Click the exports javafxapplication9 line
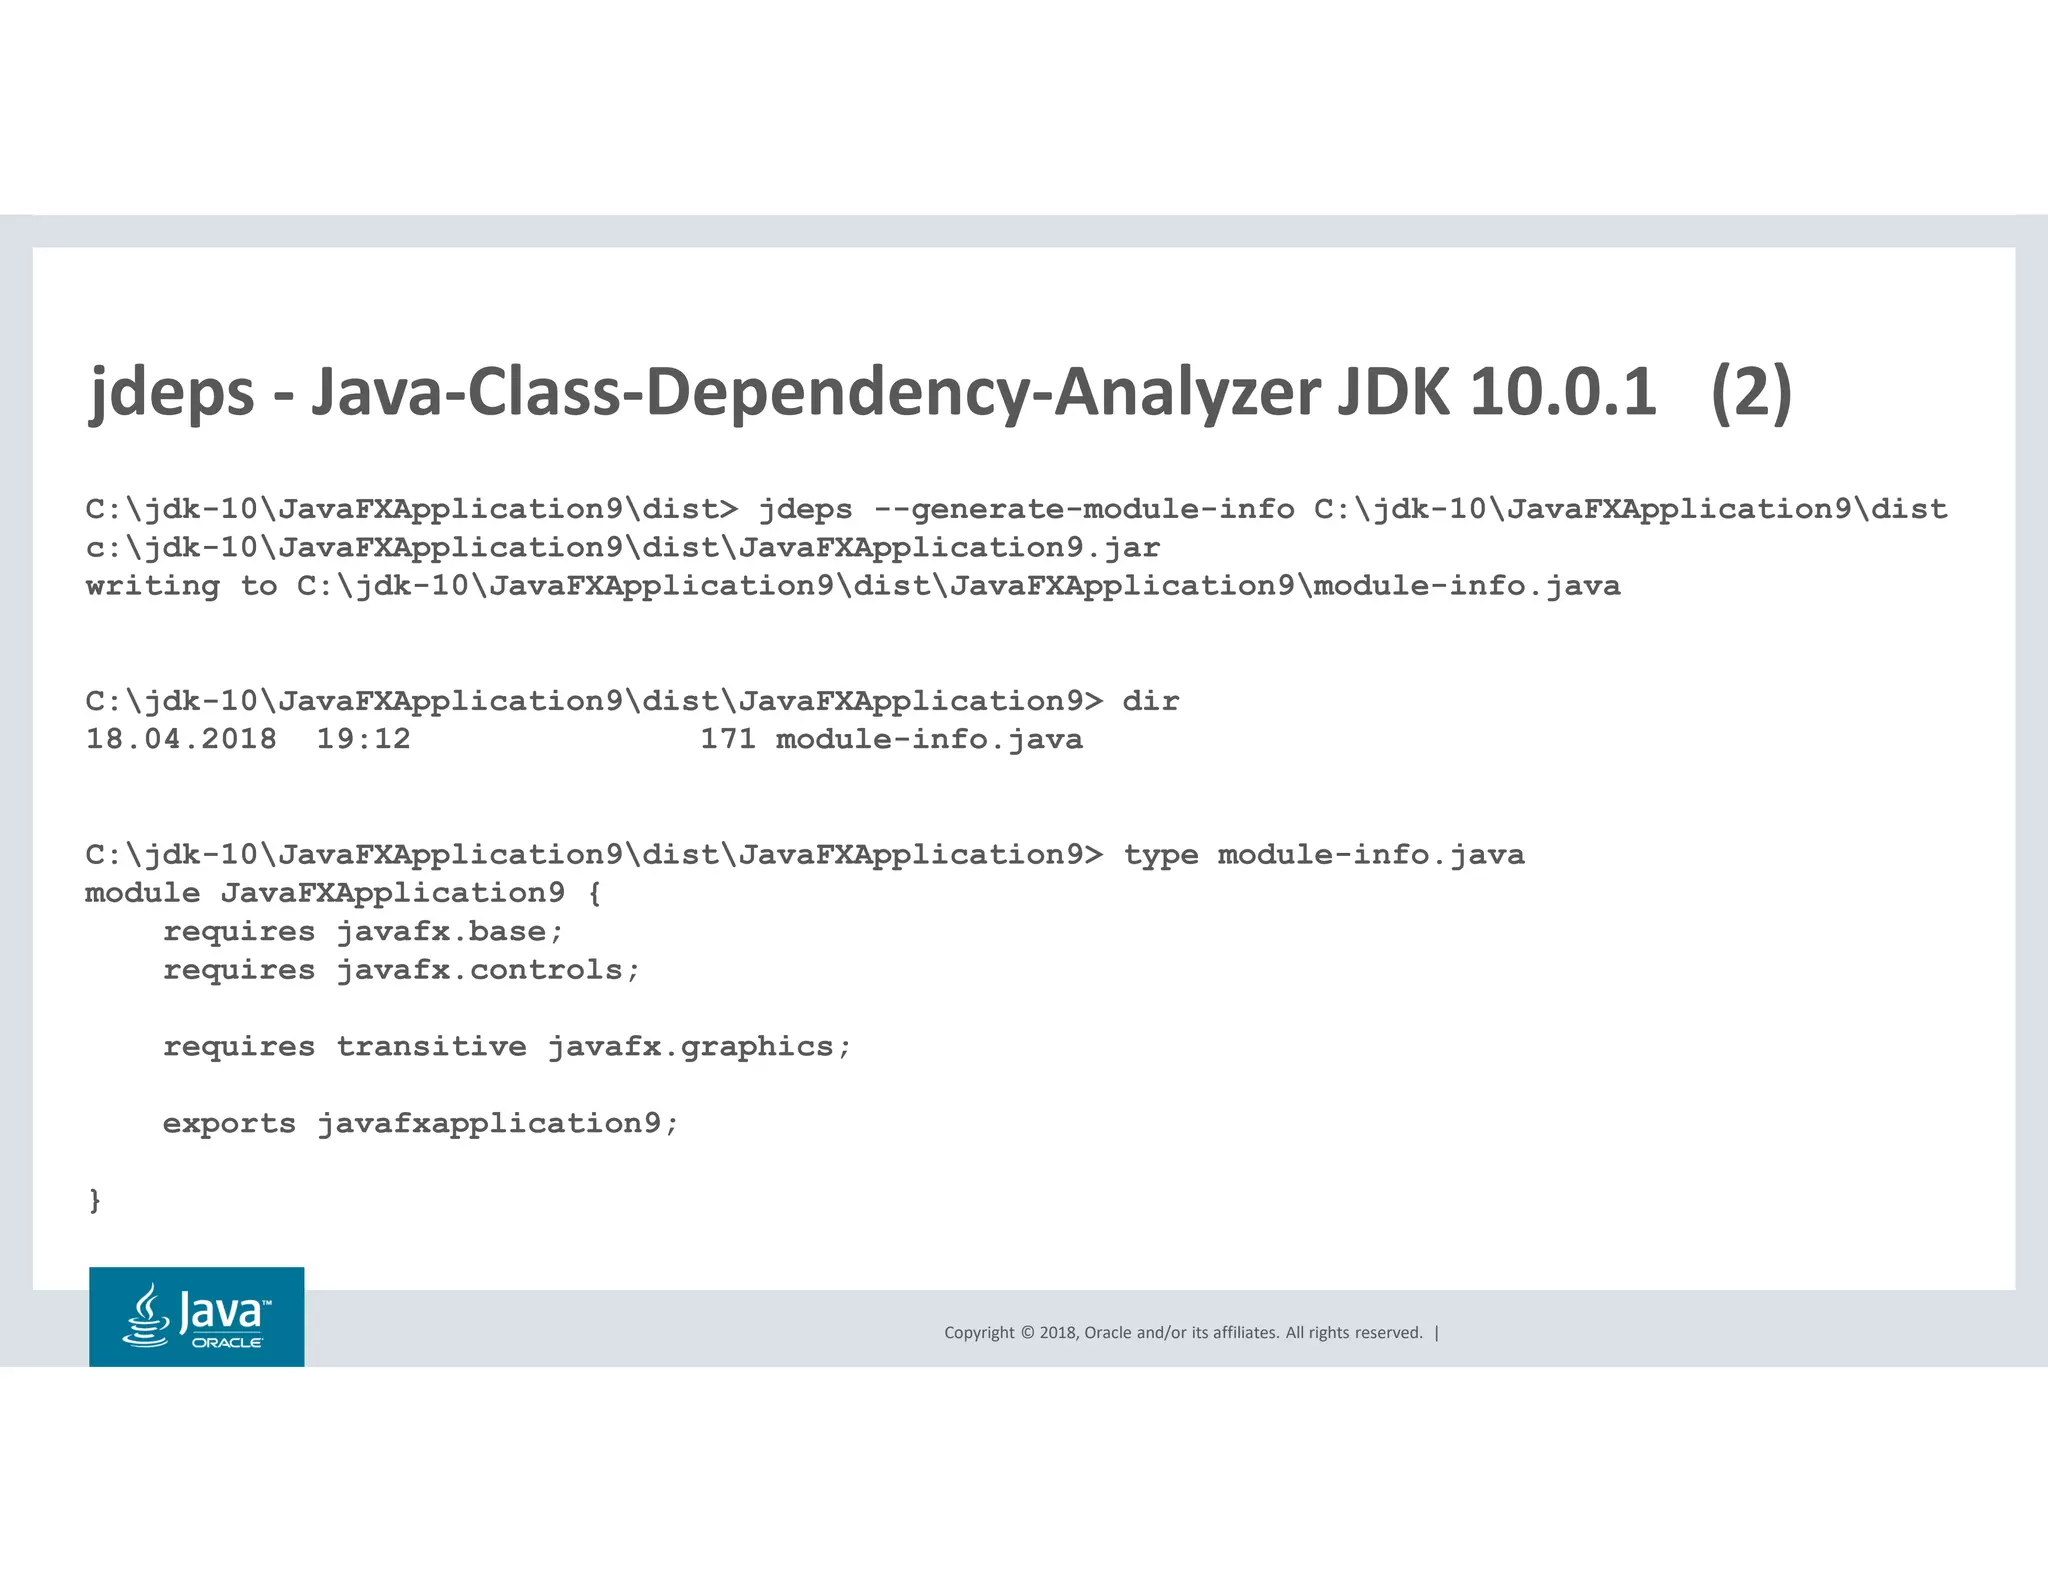 coord(420,1124)
